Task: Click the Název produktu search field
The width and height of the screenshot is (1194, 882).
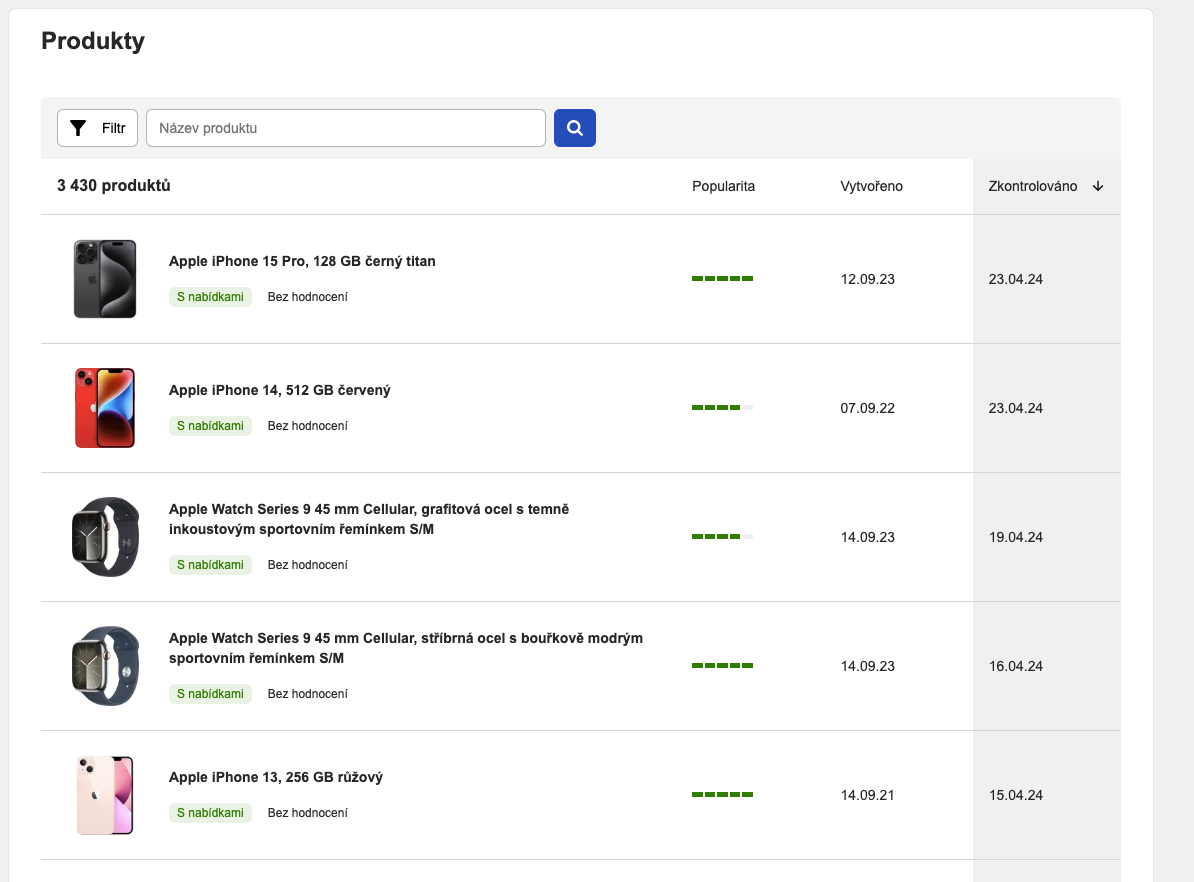Action: (345, 128)
